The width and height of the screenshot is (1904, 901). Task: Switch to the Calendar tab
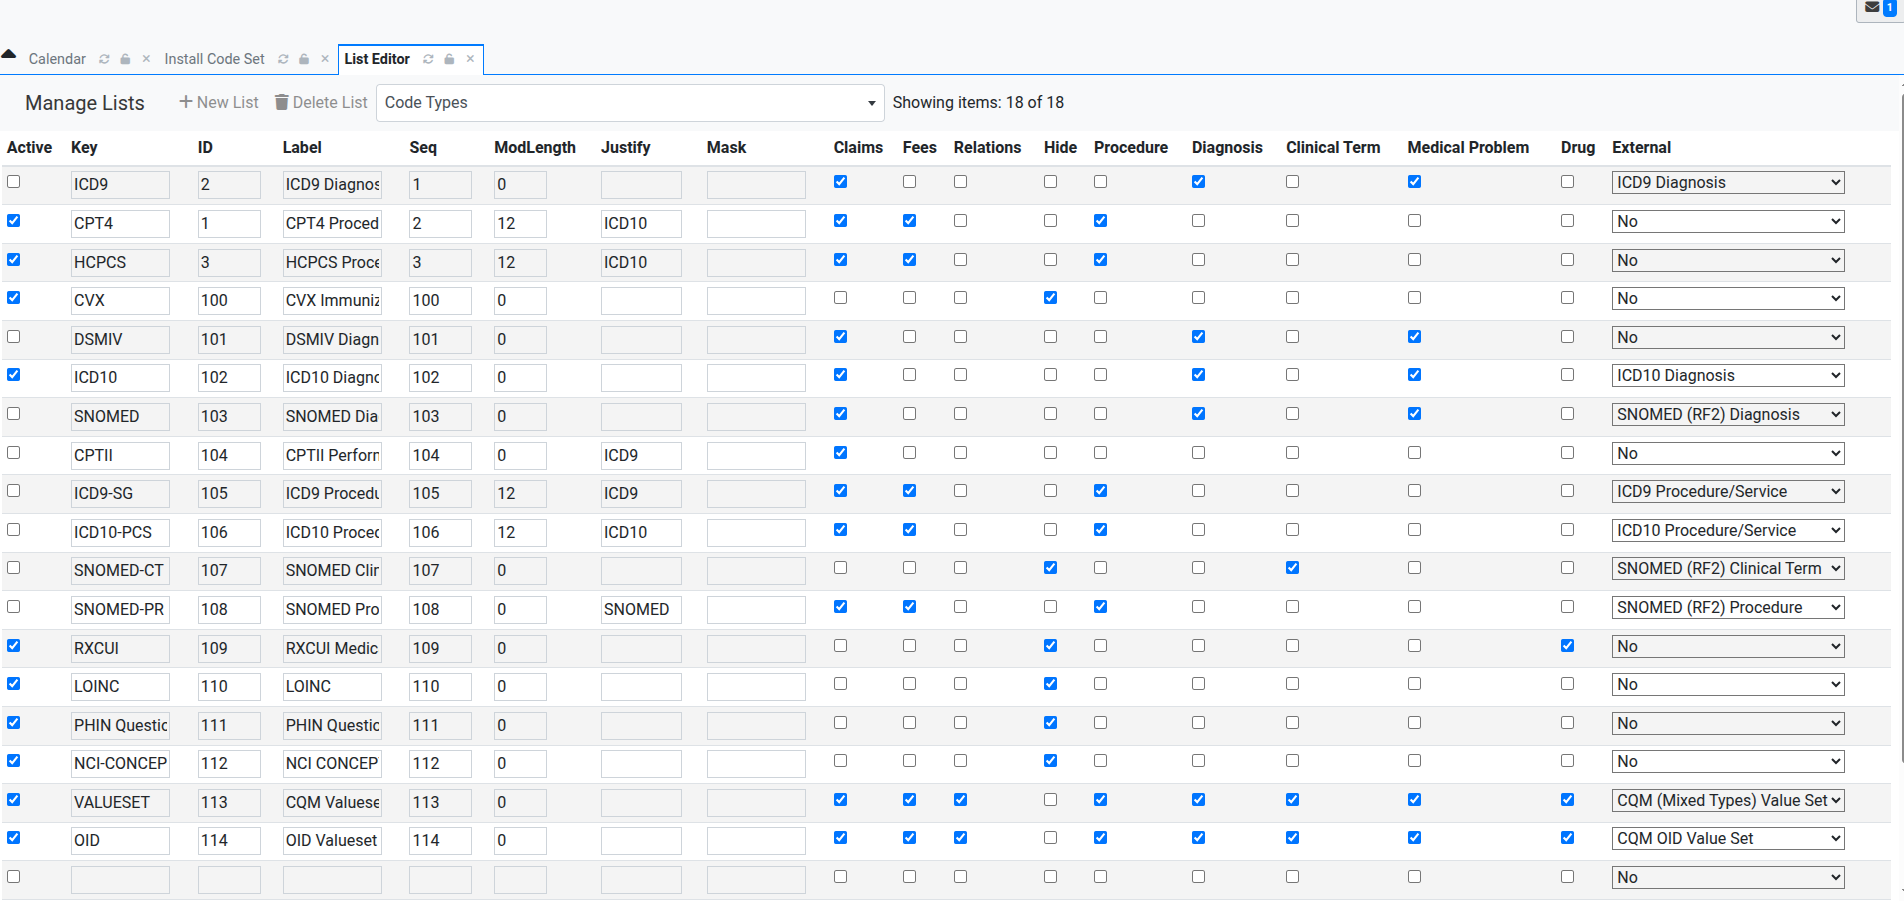coord(57,59)
